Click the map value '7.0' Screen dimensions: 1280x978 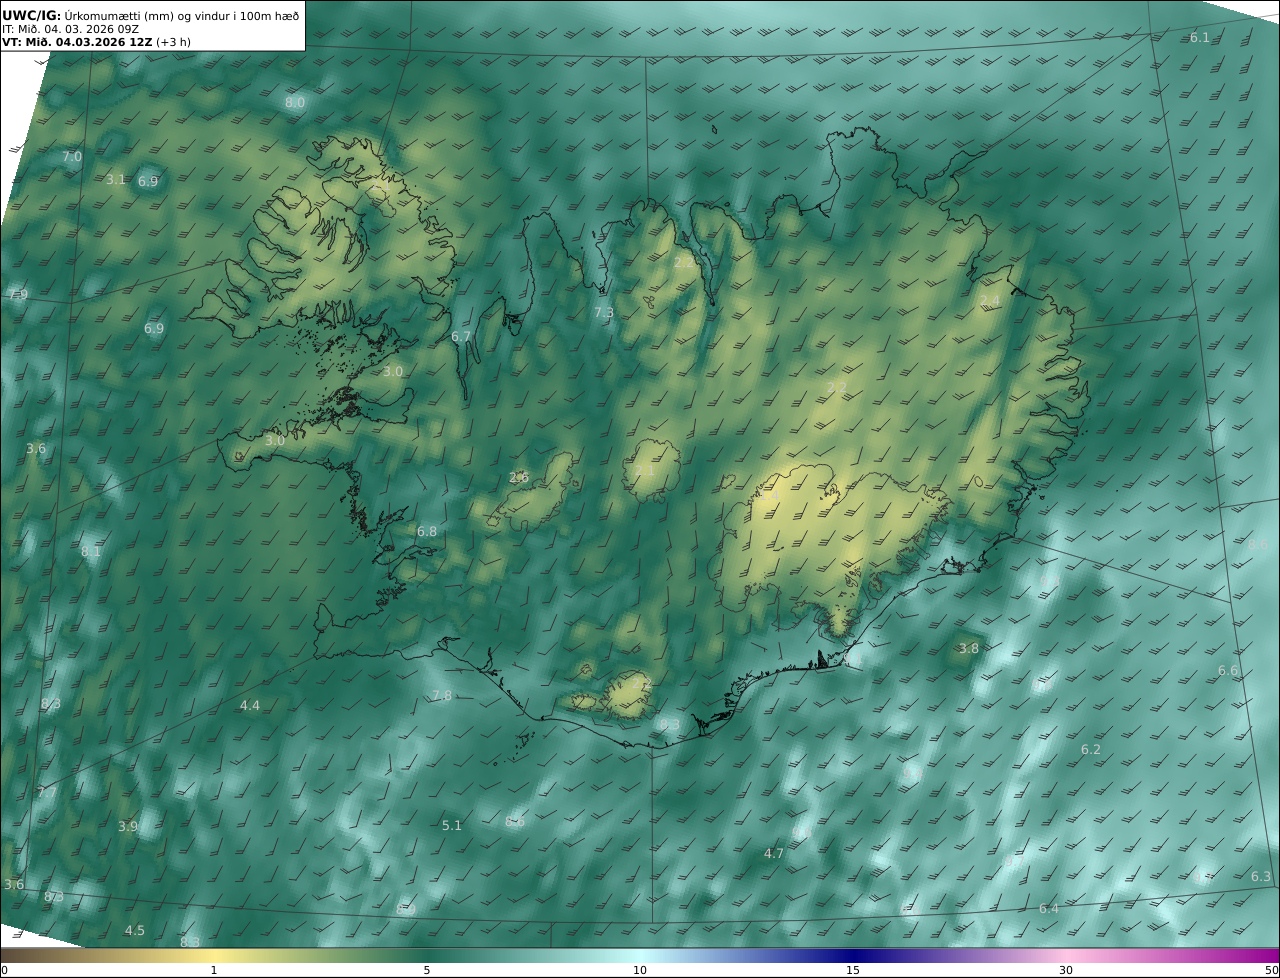coord(72,157)
